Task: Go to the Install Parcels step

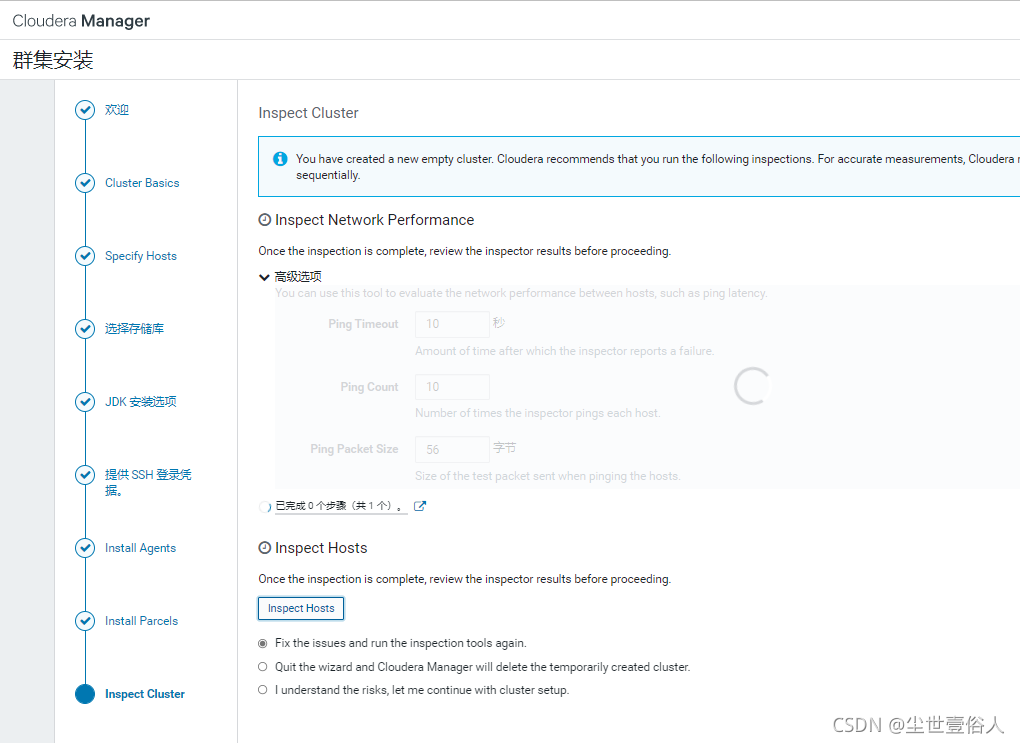Action: tap(142, 621)
